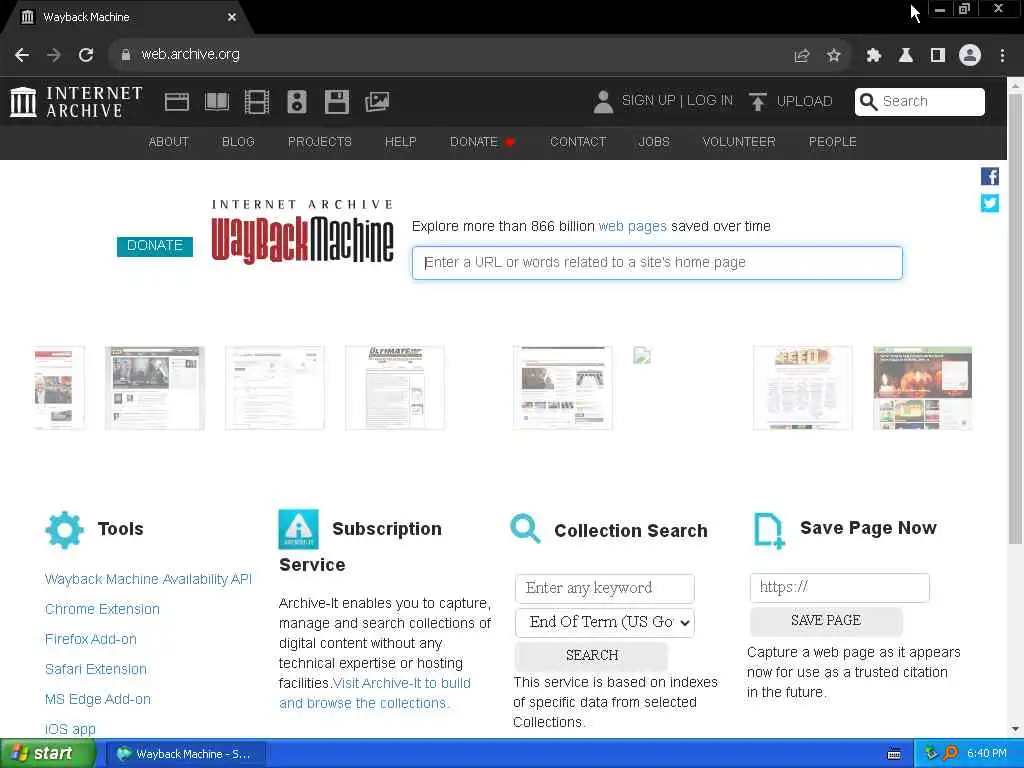The height and width of the screenshot is (768, 1024).
Task: Focus the header Search box
Action: [920, 102]
